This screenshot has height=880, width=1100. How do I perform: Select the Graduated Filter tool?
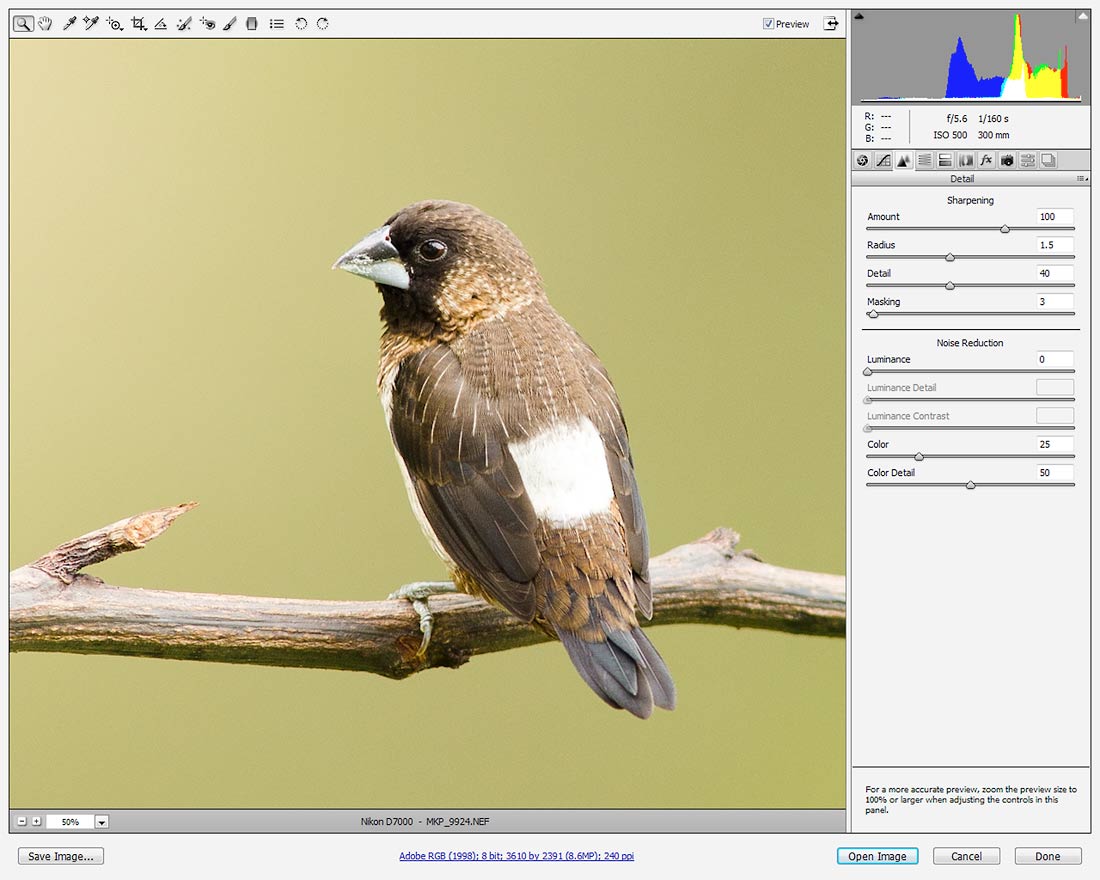252,23
